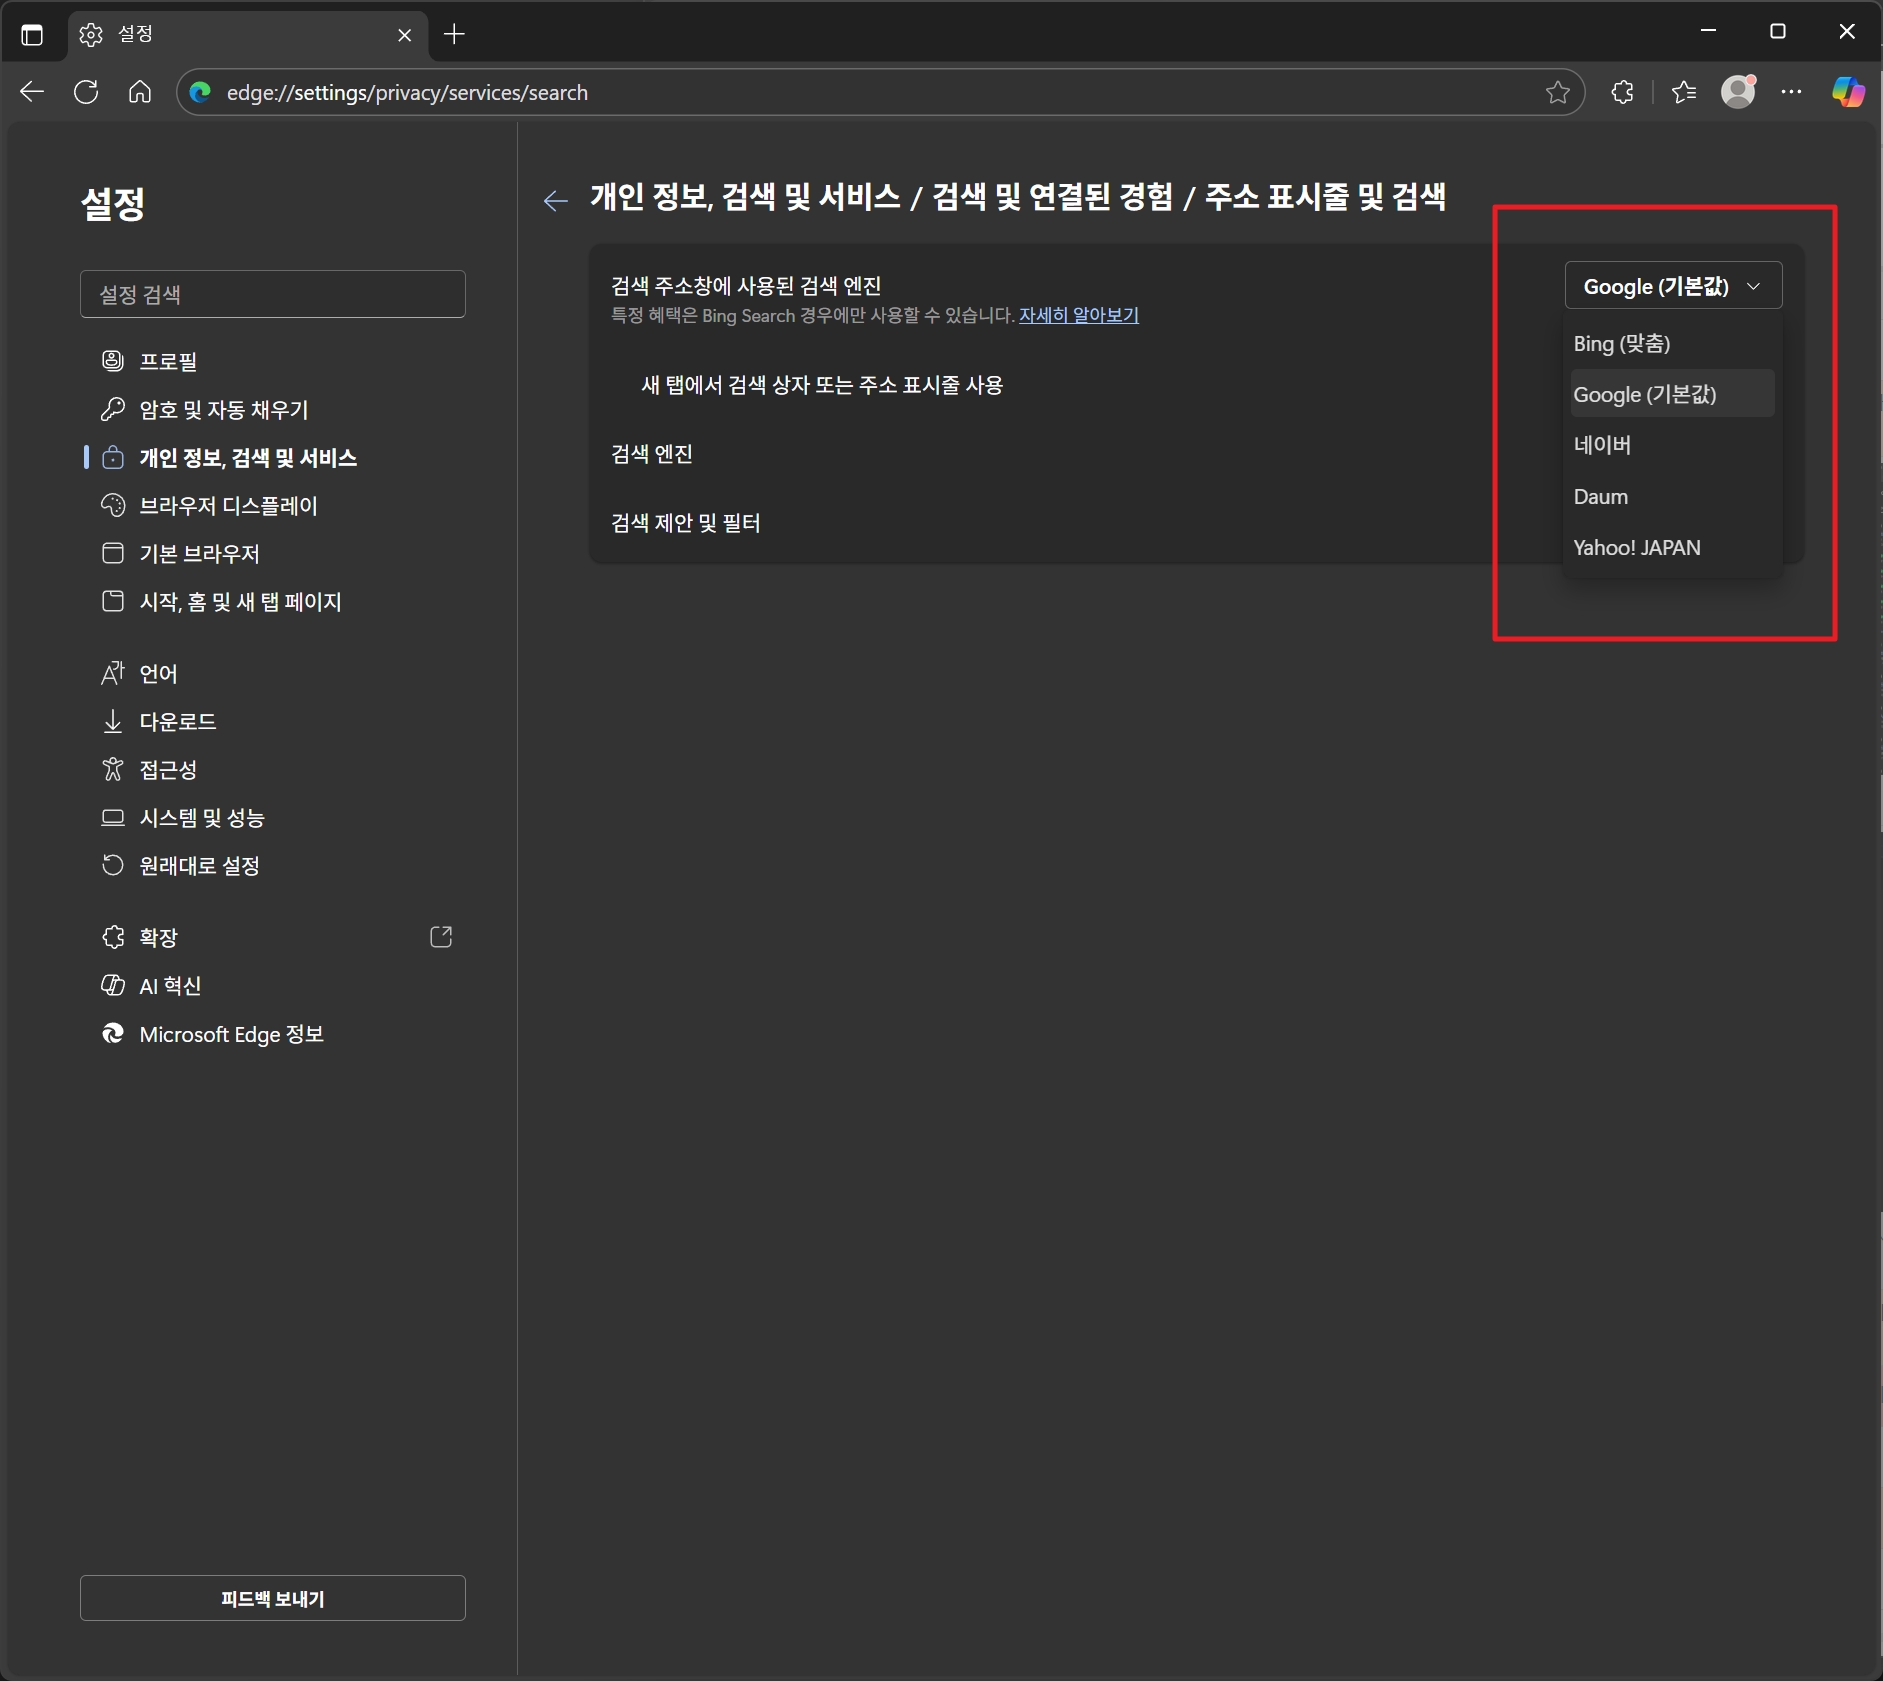Open 프로필 settings section
The height and width of the screenshot is (1681, 1883).
click(x=273, y=361)
